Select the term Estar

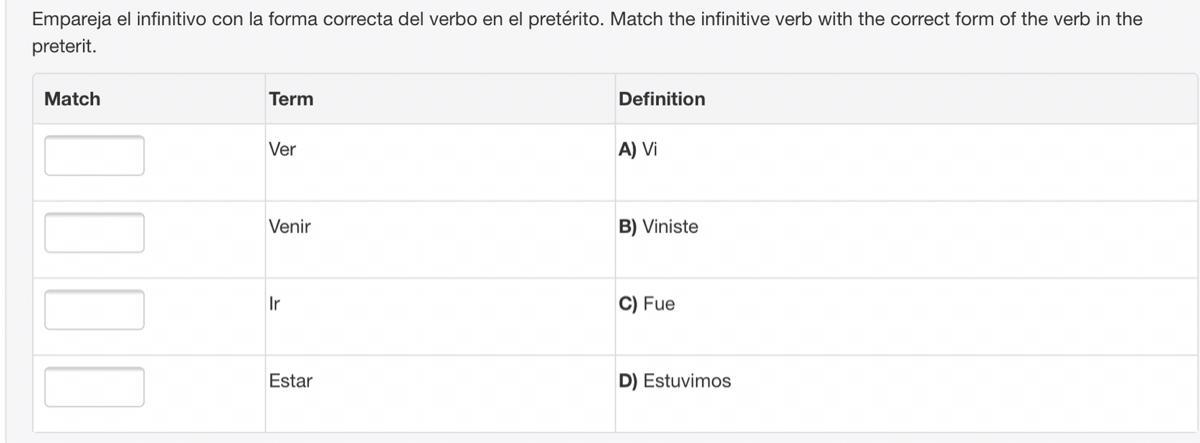(x=291, y=381)
